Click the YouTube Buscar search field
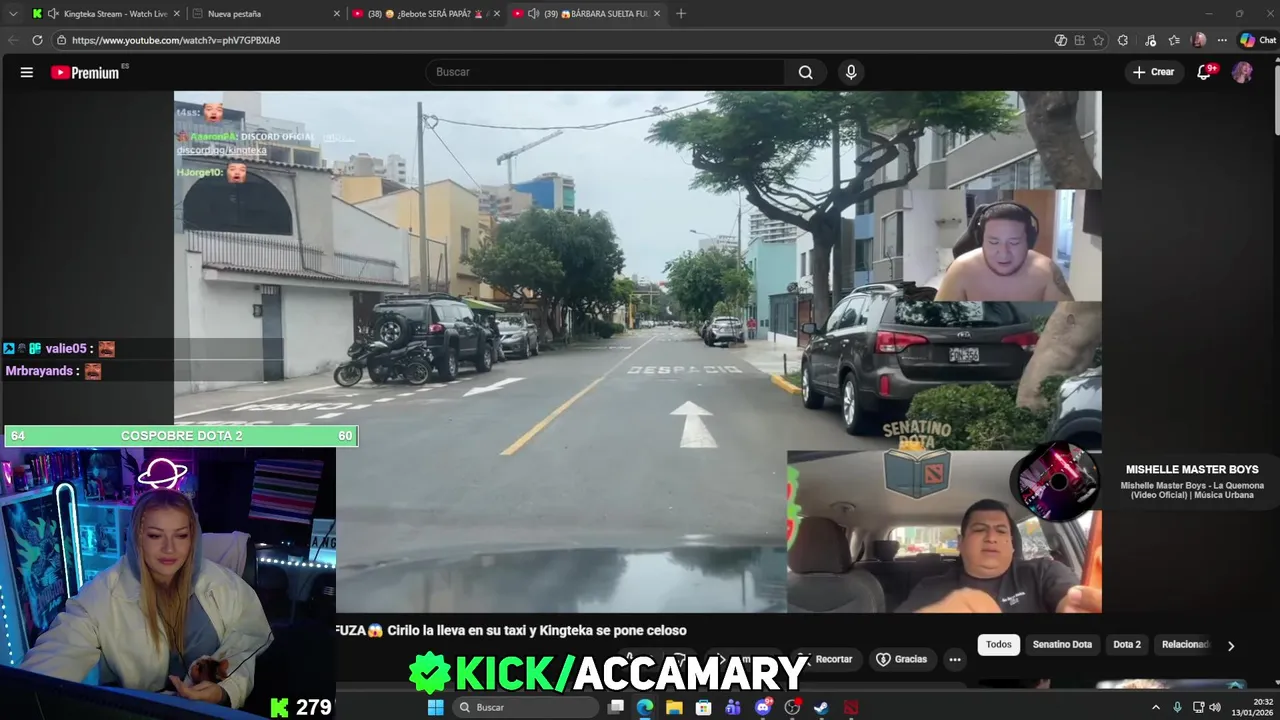Screen dimensions: 1280x720 pyautogui.click(x=606, y=72)
